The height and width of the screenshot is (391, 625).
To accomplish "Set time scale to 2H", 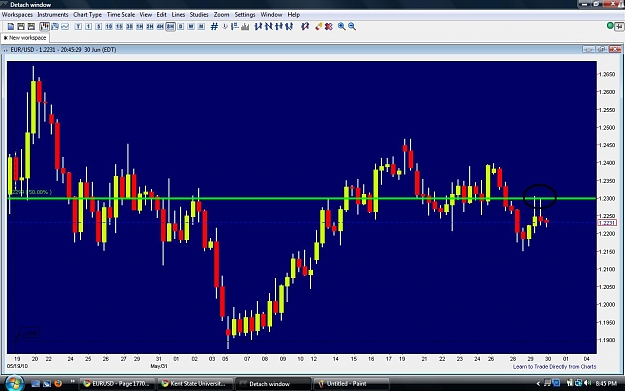I will point(150,27).
